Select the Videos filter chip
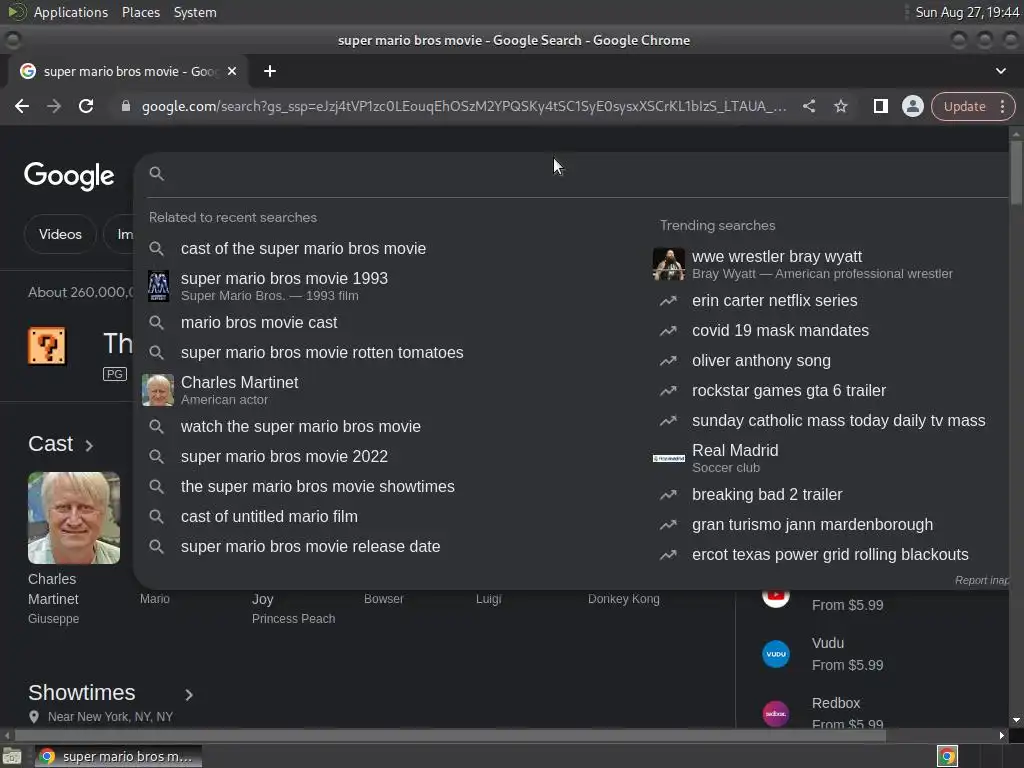 [x=60, y=234]
